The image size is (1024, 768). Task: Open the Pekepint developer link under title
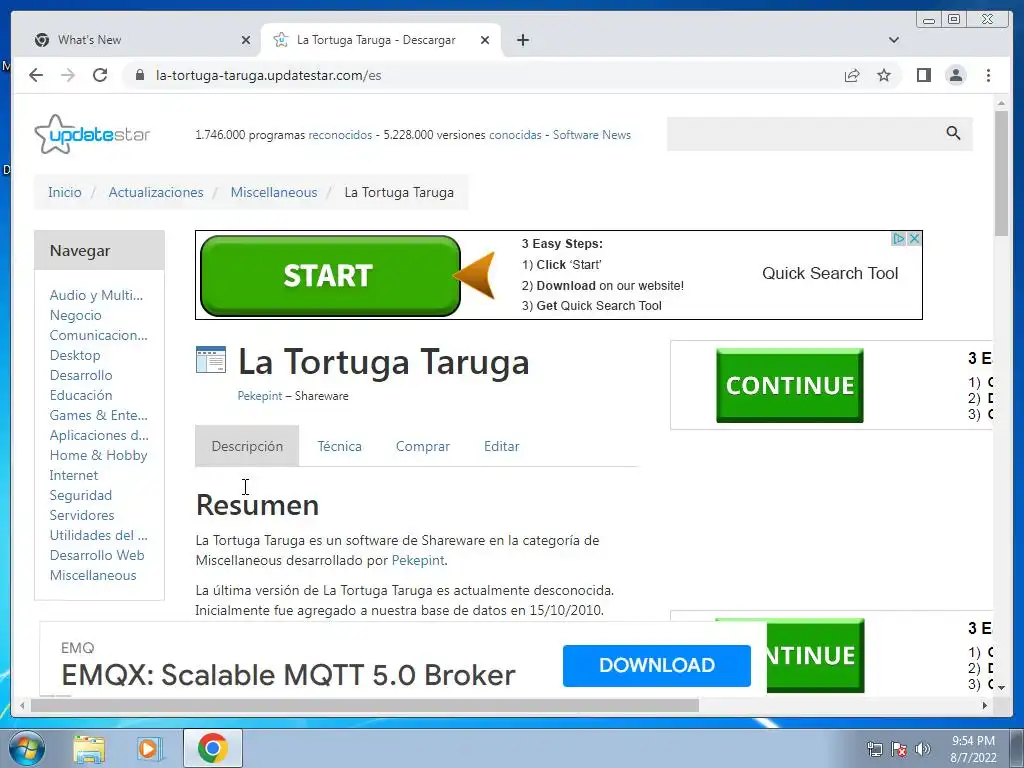tap(259, 396)
